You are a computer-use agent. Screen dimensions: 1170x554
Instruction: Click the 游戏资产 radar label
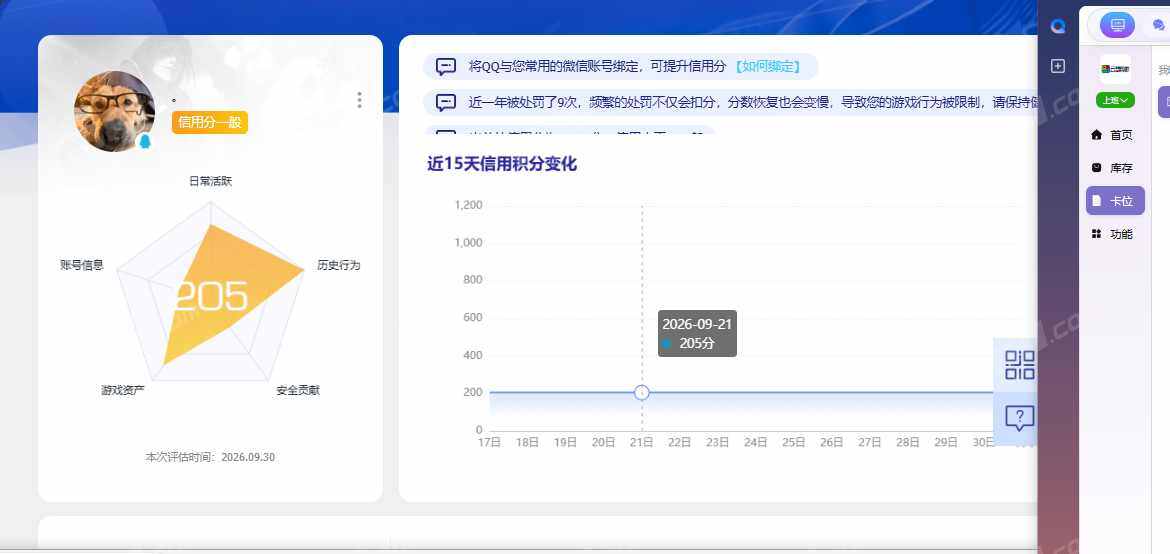pos(123,390)
